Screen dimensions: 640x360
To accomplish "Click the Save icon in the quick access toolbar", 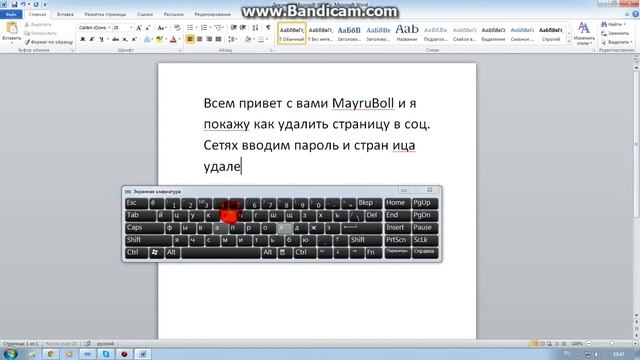I will 14,4.
